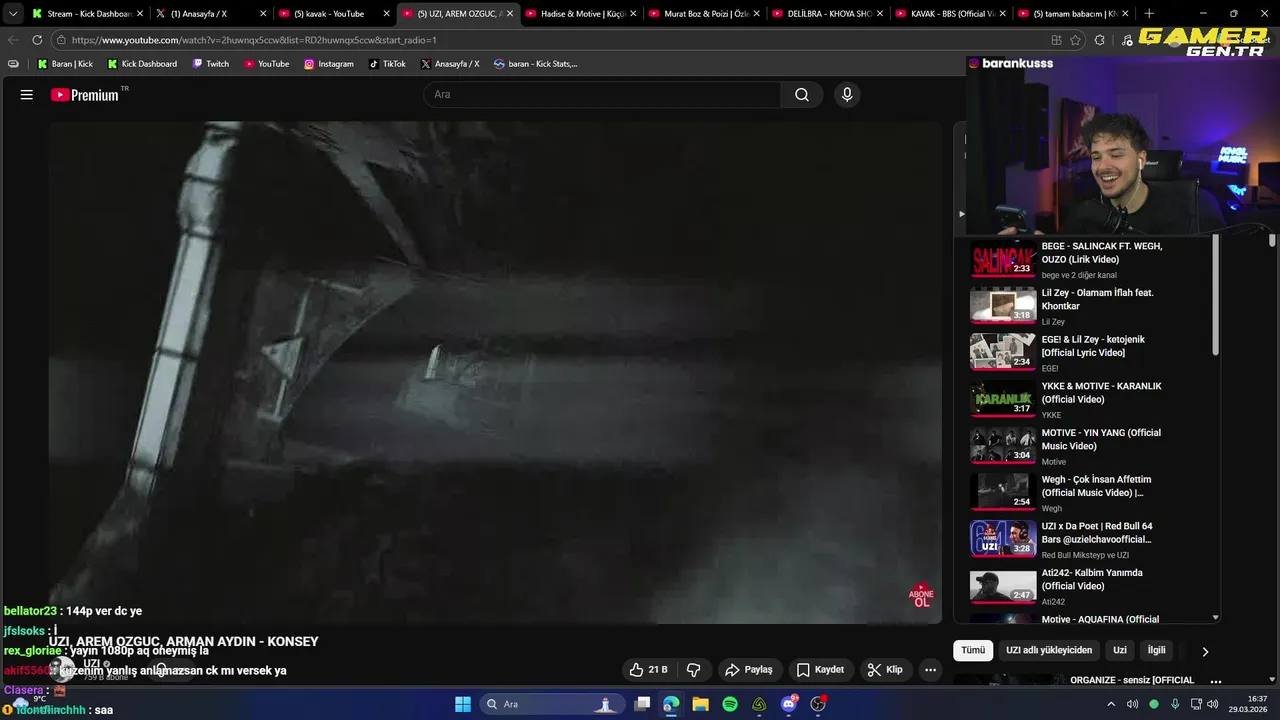This screenshot has height=720, width=1280.
Task: Like the video with 21 B likes
Action: coord(647,670)
